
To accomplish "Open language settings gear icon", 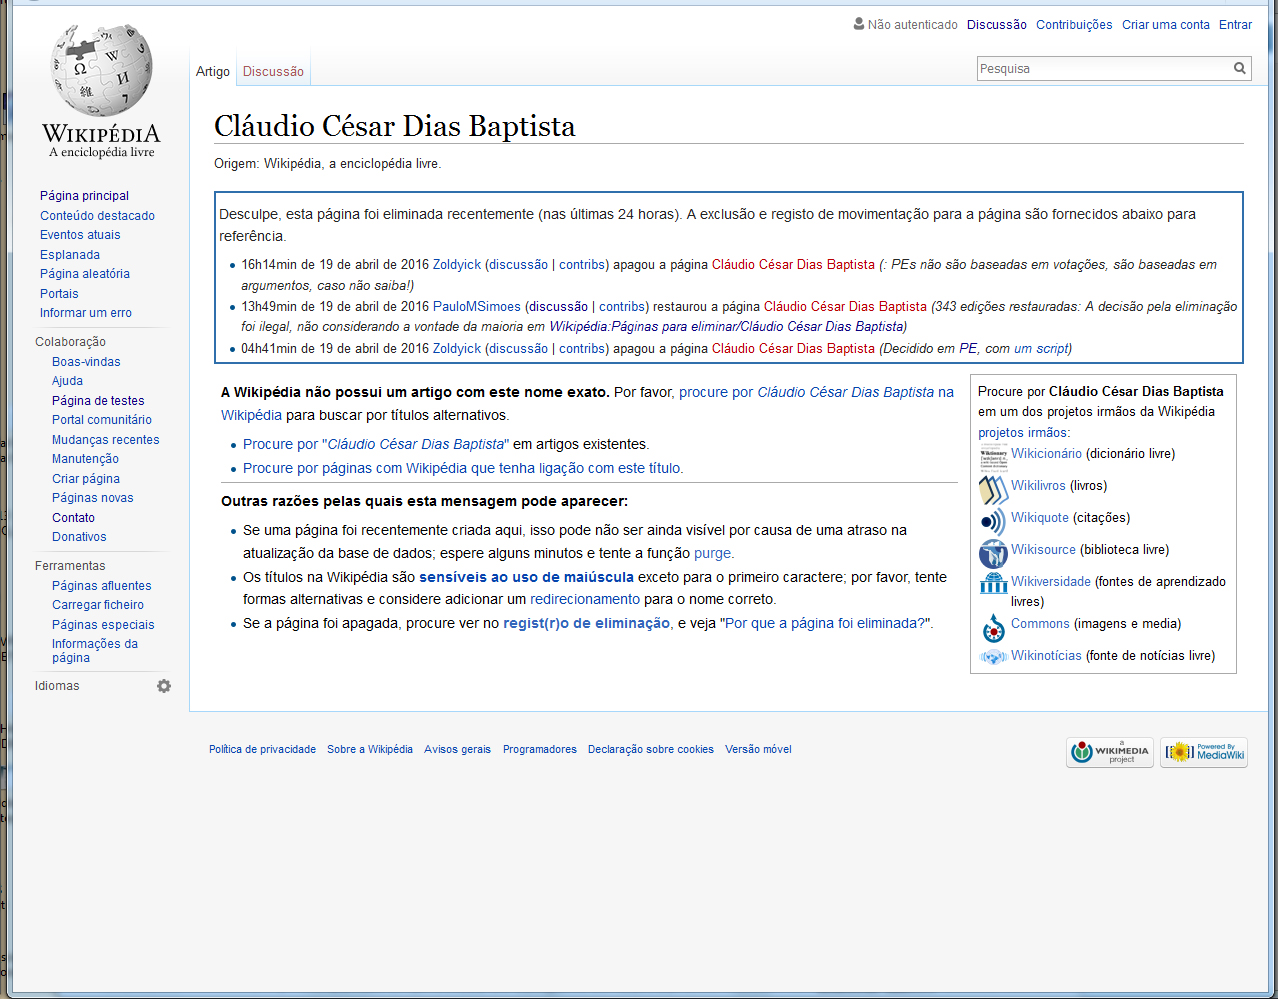I will tap(164, 686).
